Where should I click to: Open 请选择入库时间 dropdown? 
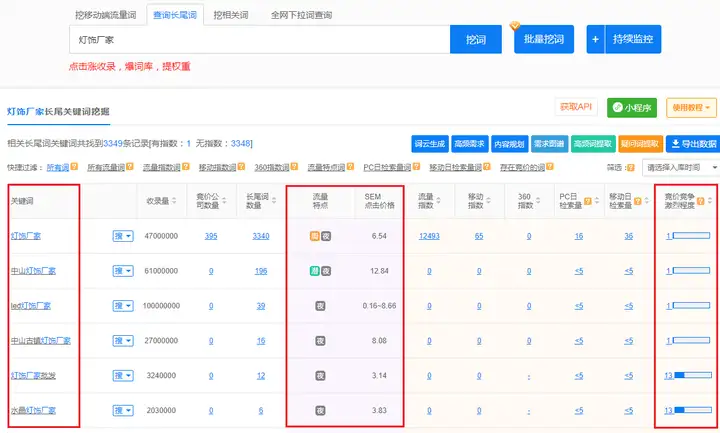tap(681, 168)
